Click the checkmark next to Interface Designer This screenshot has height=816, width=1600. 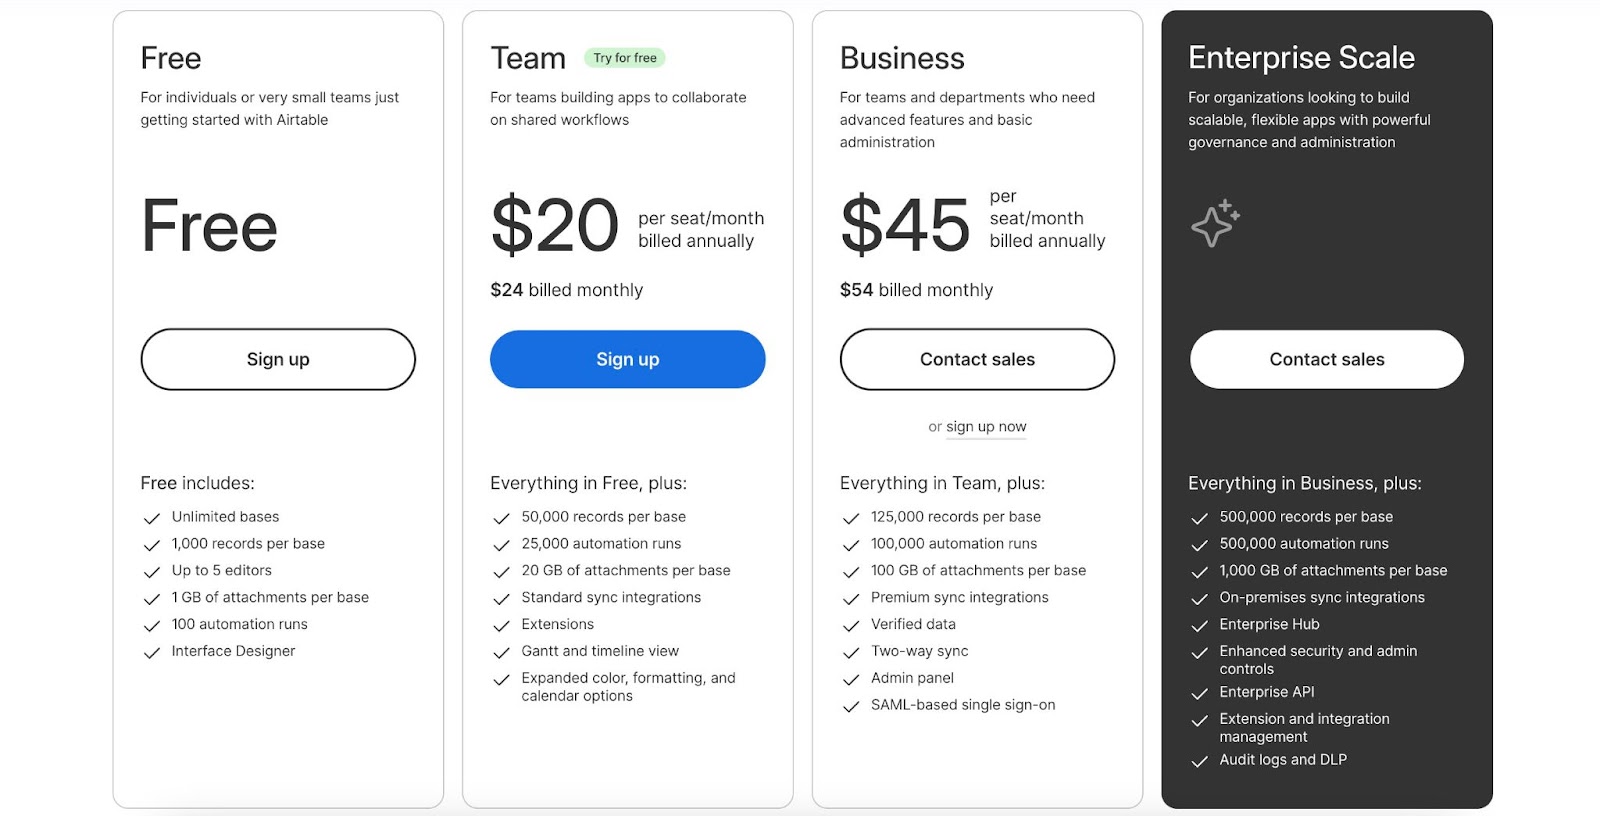[150, 651]
